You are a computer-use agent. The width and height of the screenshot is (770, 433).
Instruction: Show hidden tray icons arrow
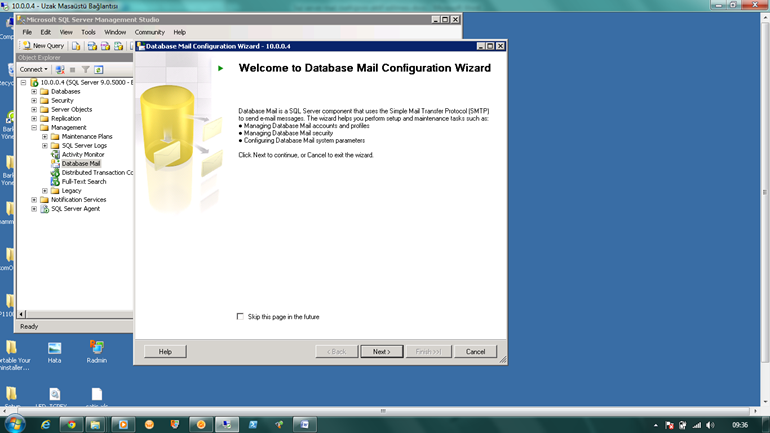point(656,425)
